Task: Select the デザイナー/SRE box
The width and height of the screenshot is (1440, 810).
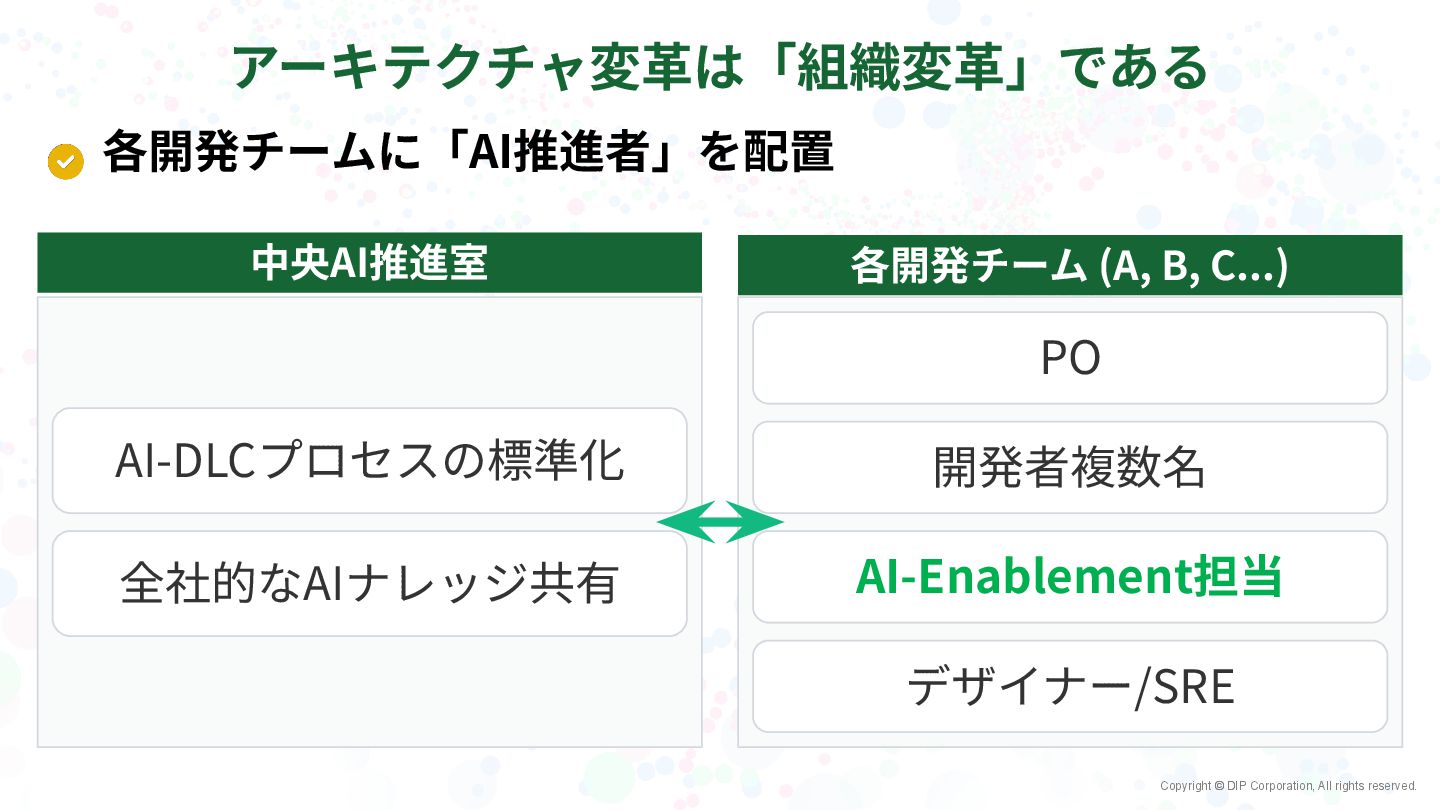Action: point(1069,686)
